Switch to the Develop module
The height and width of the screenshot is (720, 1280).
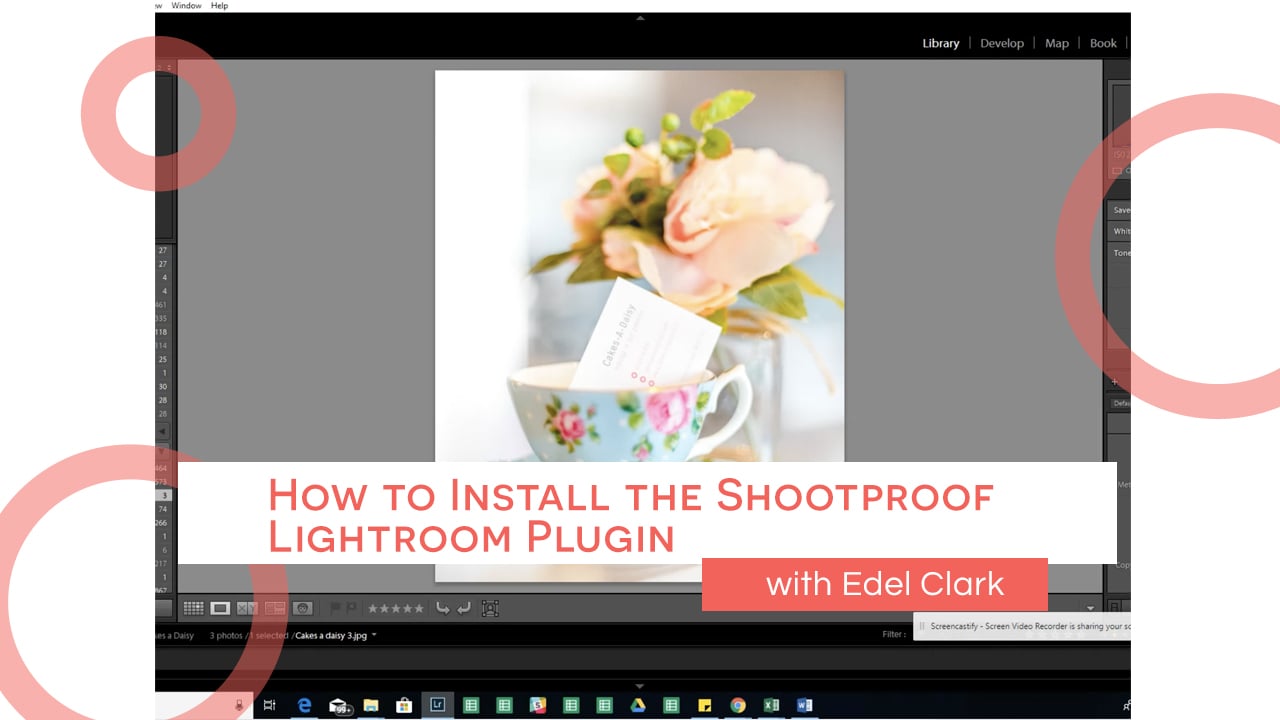tap(1002, 43)
